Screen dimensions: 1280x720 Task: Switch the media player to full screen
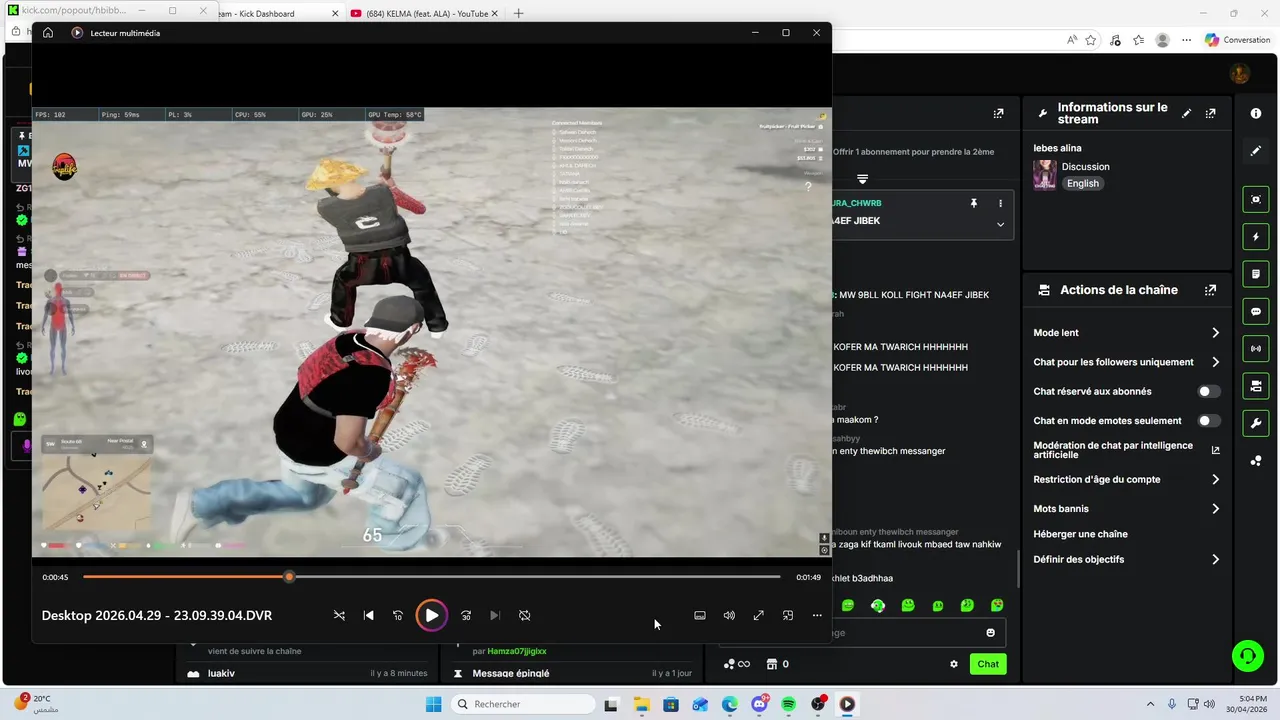[758, 615]
